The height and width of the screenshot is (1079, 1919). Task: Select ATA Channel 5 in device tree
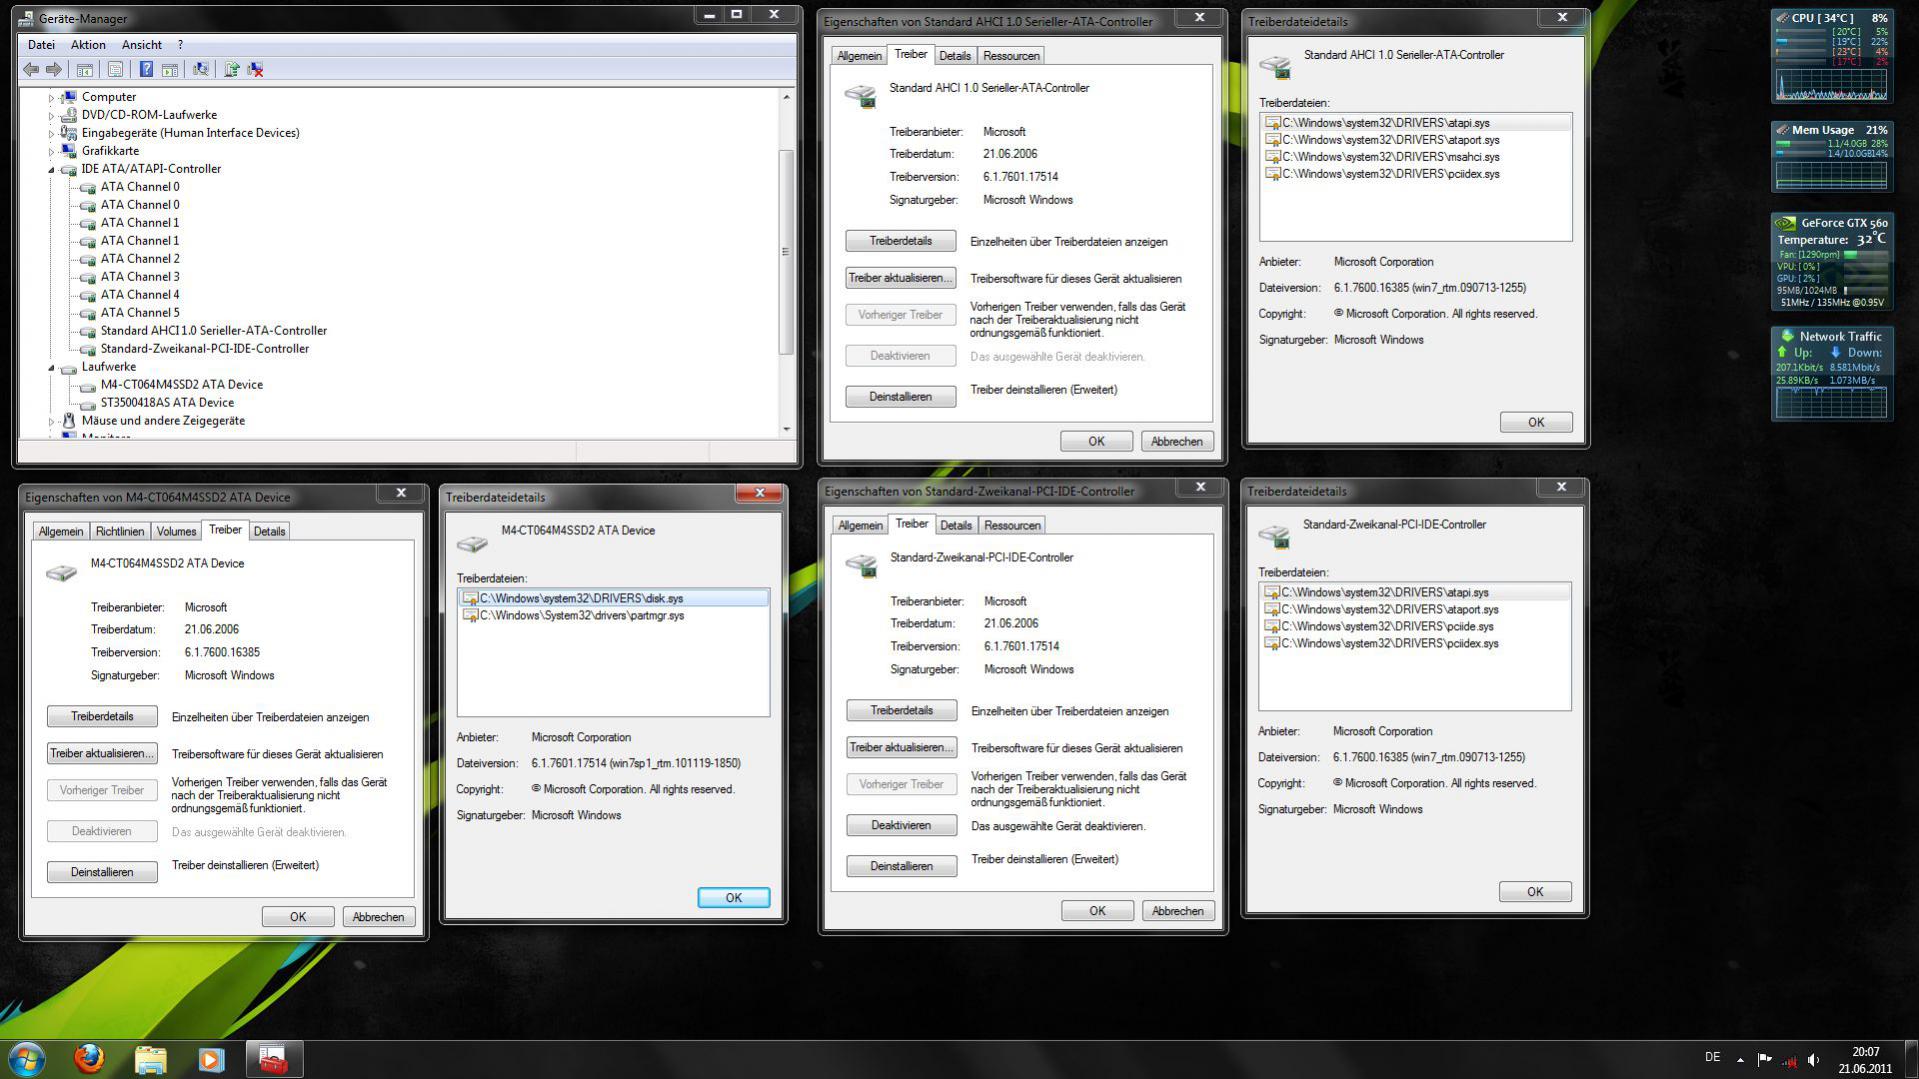coord(140,313)
